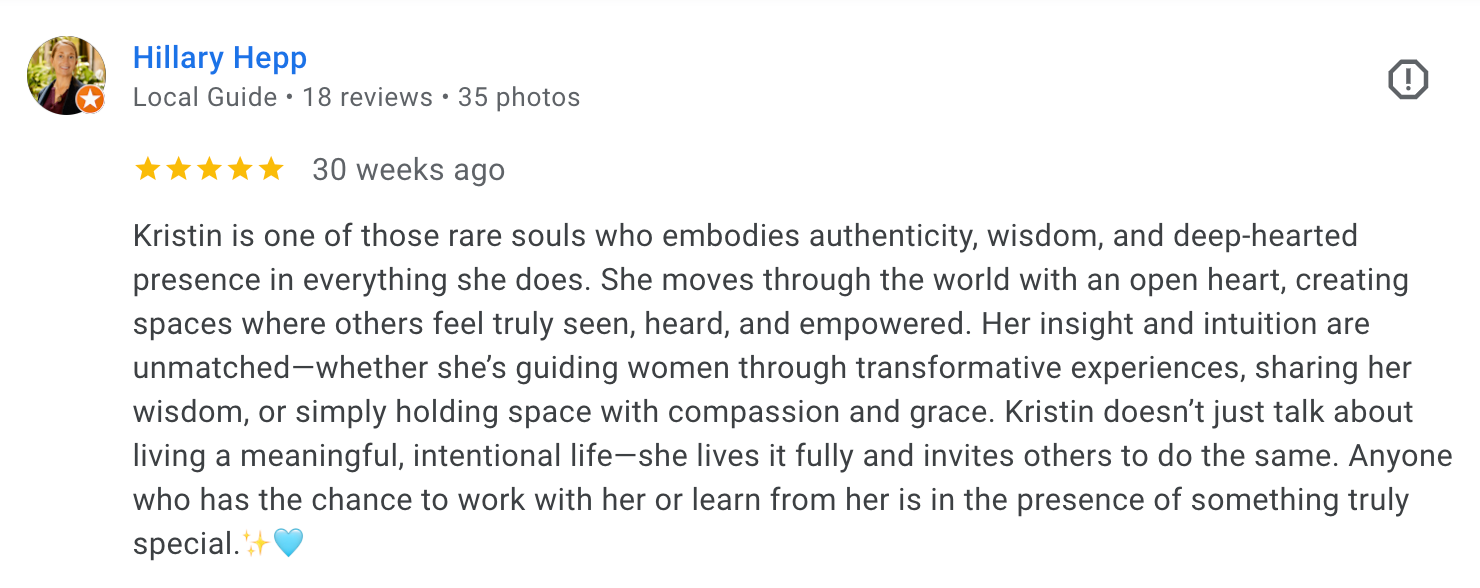
Task: Flag this review as inappropriate
Action: tap(1408, 80)
